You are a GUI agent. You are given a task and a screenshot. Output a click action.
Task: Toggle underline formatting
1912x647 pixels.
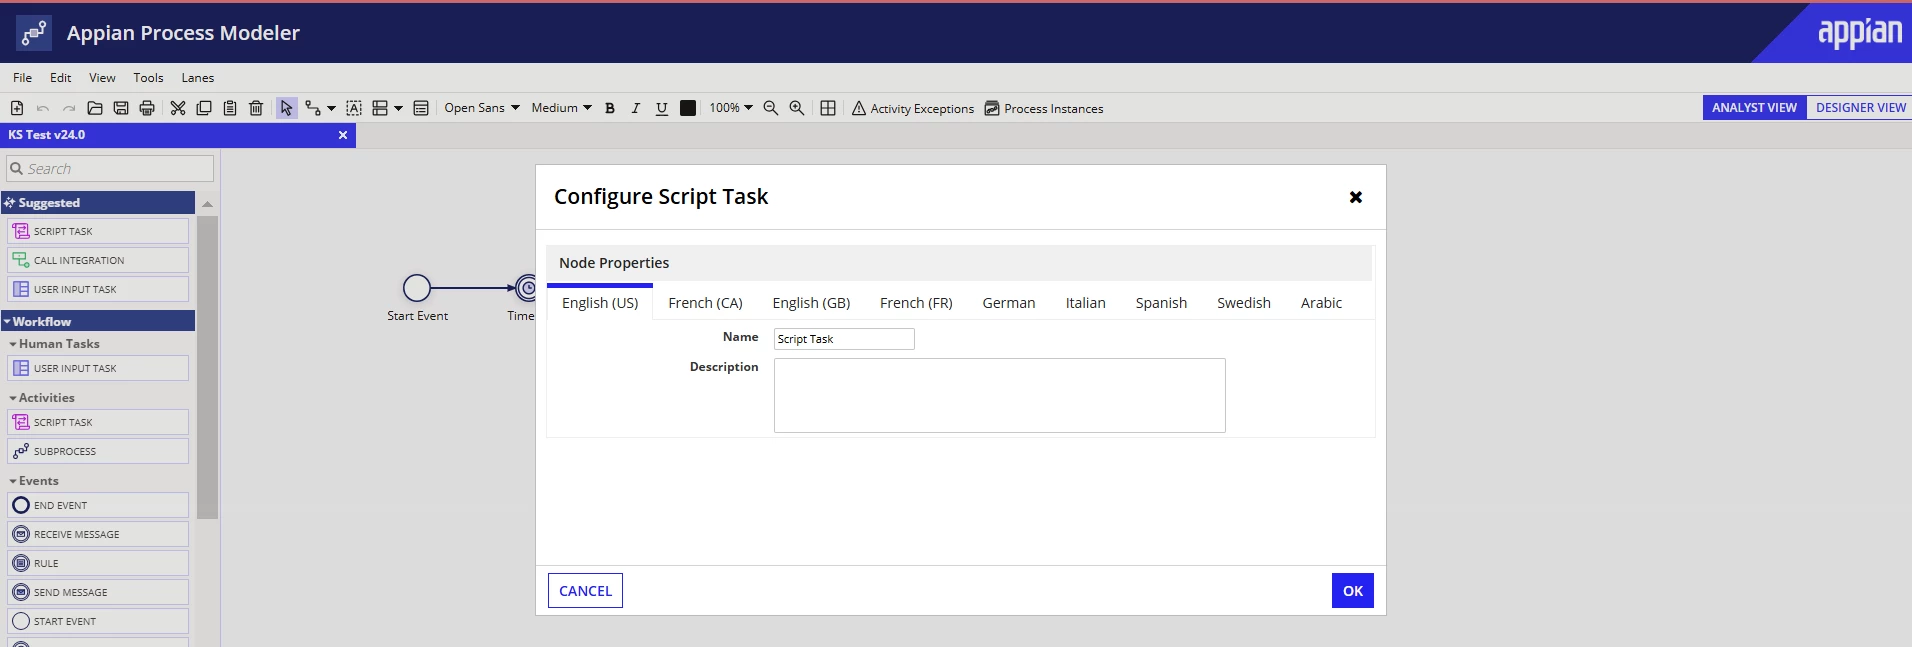(x=662, y=108)
